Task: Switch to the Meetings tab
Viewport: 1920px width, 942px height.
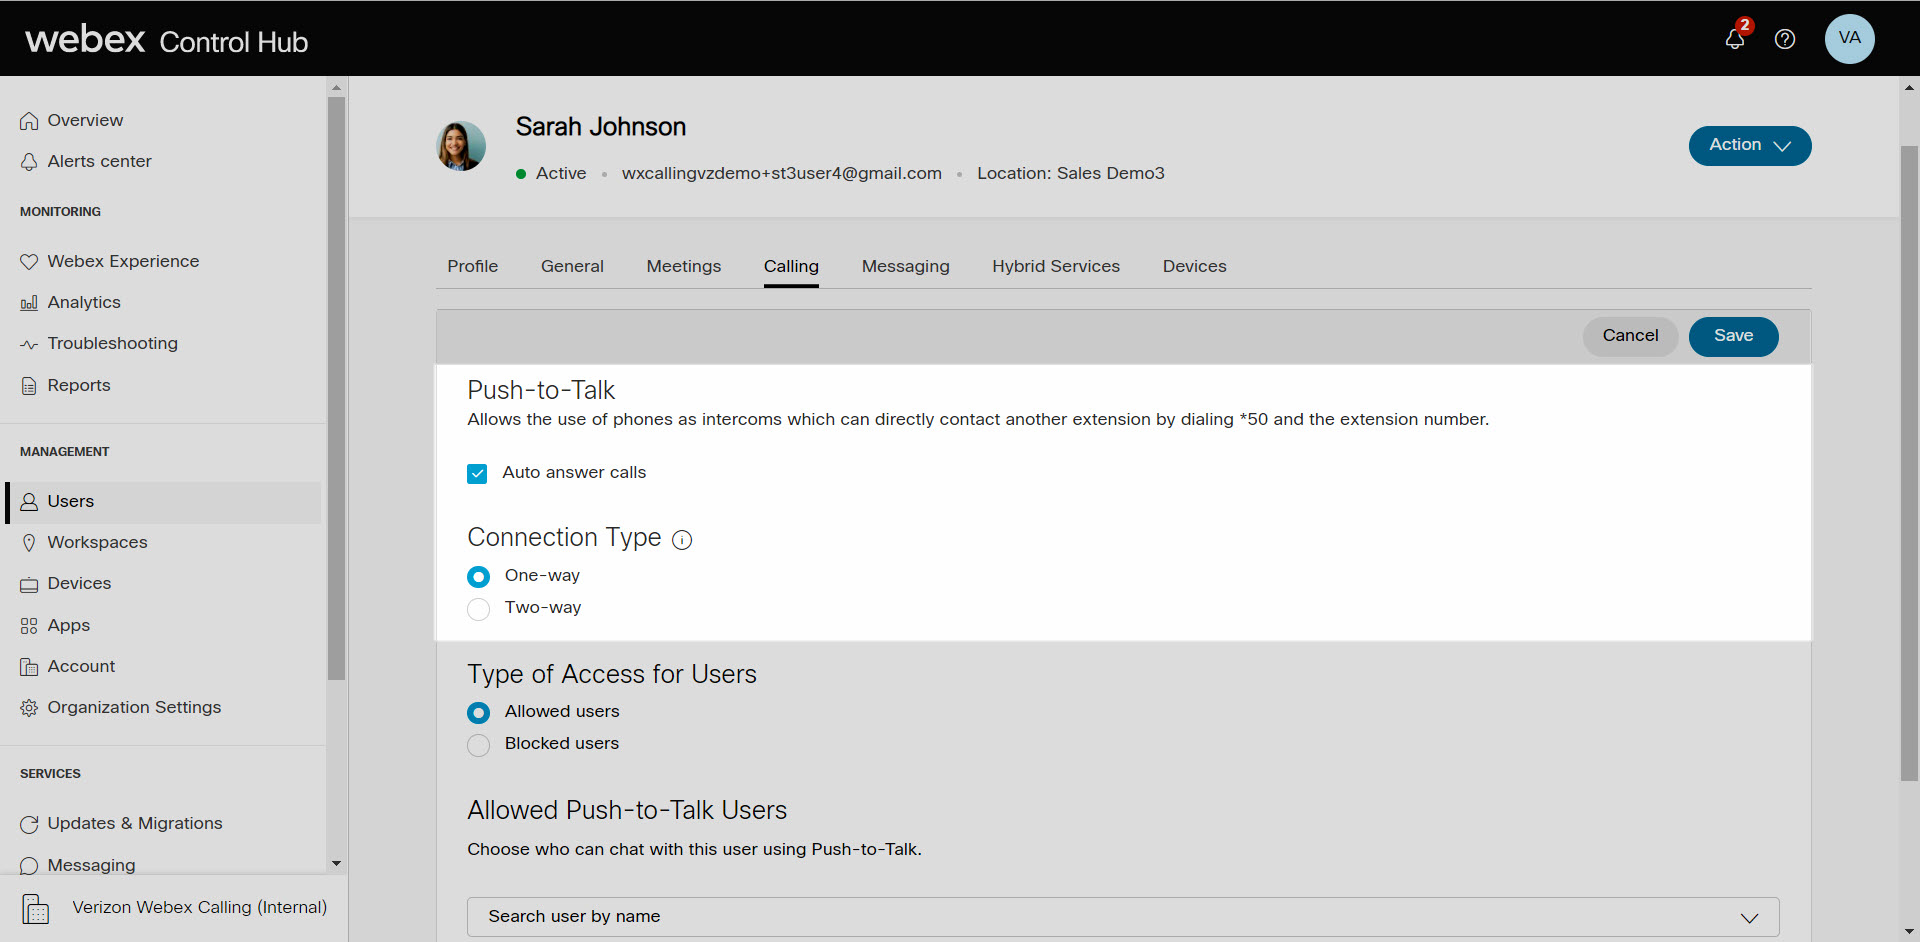Action: pyautogui.click(x=683, y=266)
